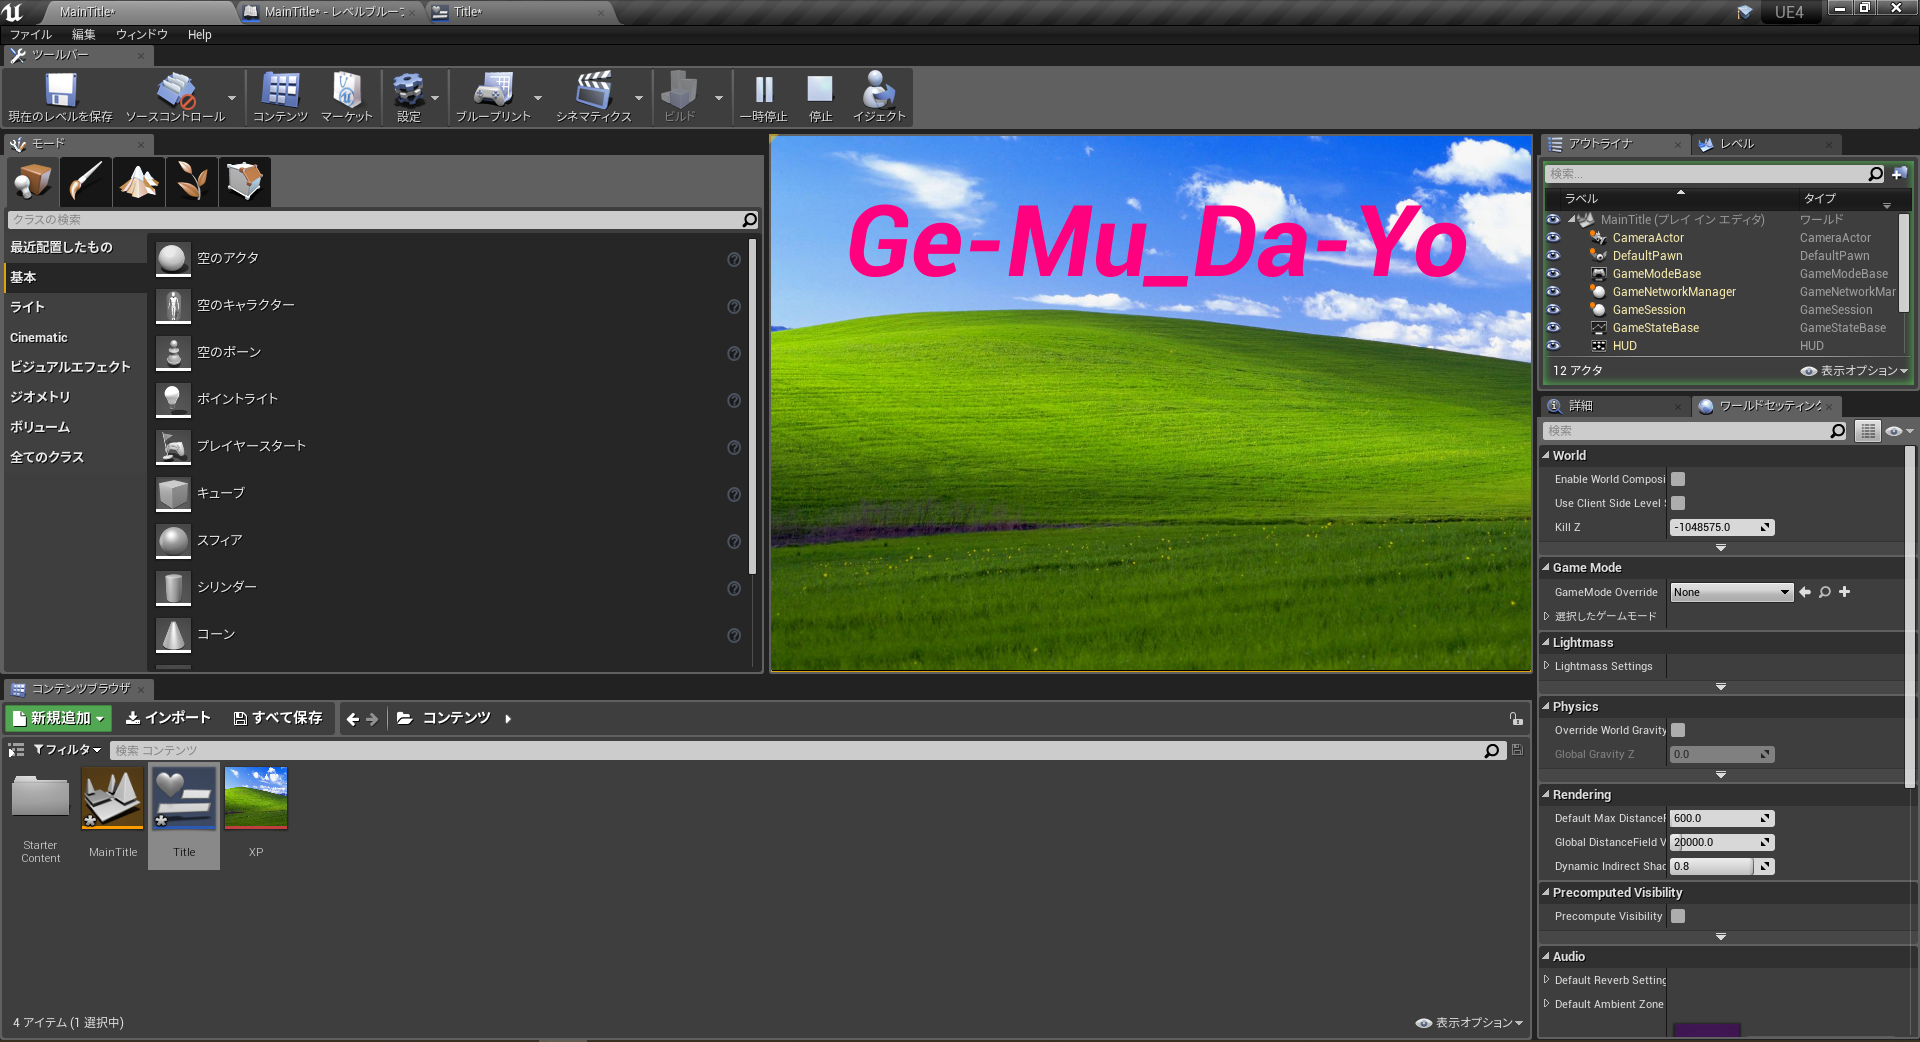Select the Place mode cube icon

pos(32,181)
